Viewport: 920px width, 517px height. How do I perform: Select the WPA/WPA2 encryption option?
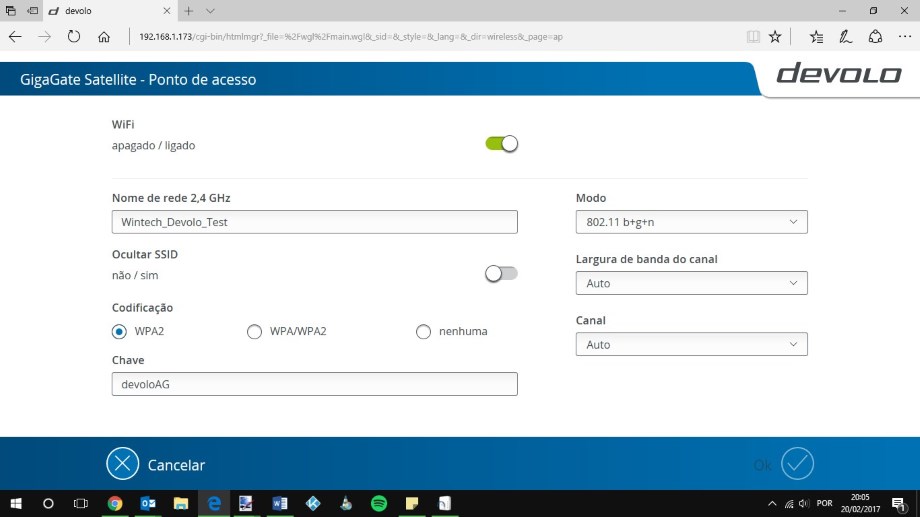click(x=254, y=332)
